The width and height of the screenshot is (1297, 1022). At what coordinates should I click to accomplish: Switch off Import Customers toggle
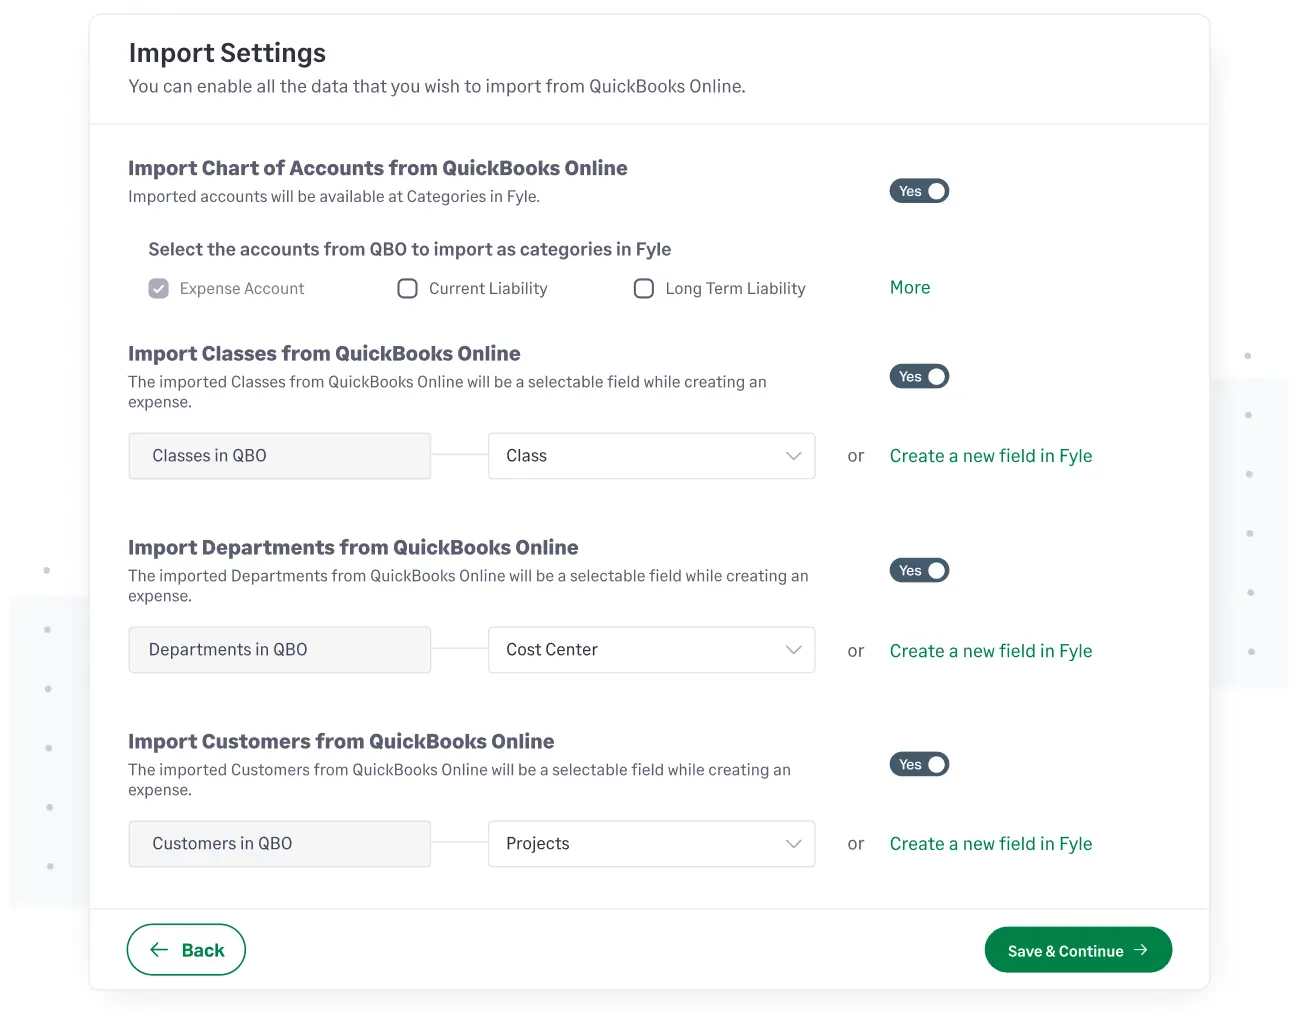[x=918, y=765]
